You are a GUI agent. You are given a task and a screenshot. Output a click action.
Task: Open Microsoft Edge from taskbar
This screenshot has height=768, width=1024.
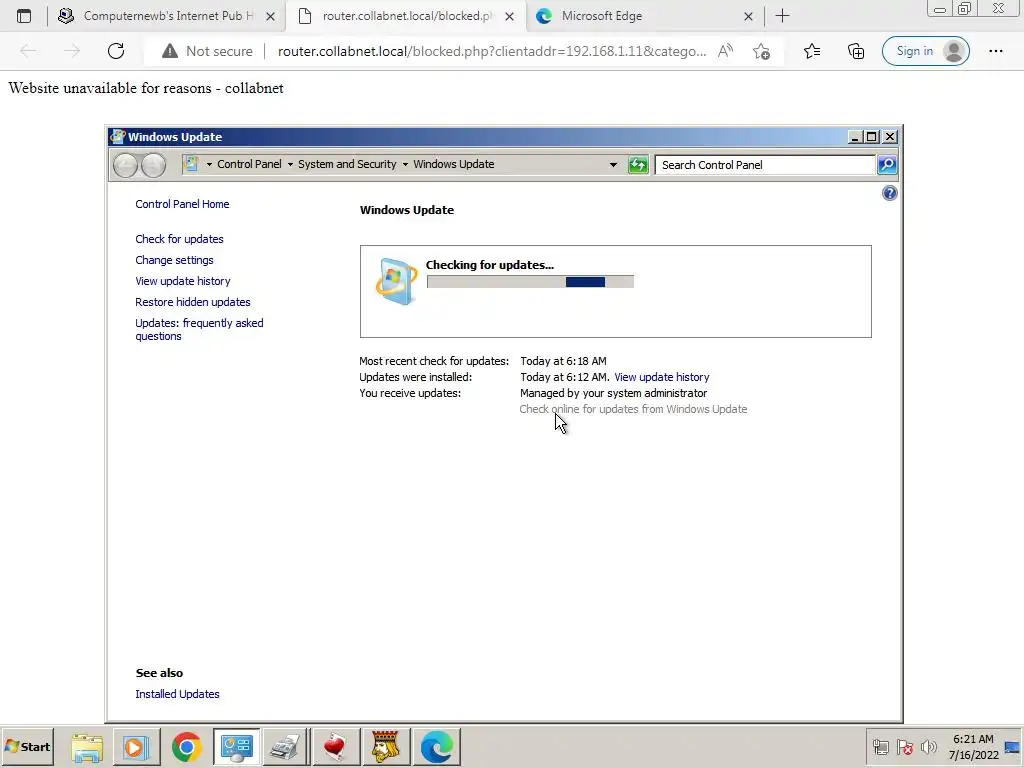436,747
